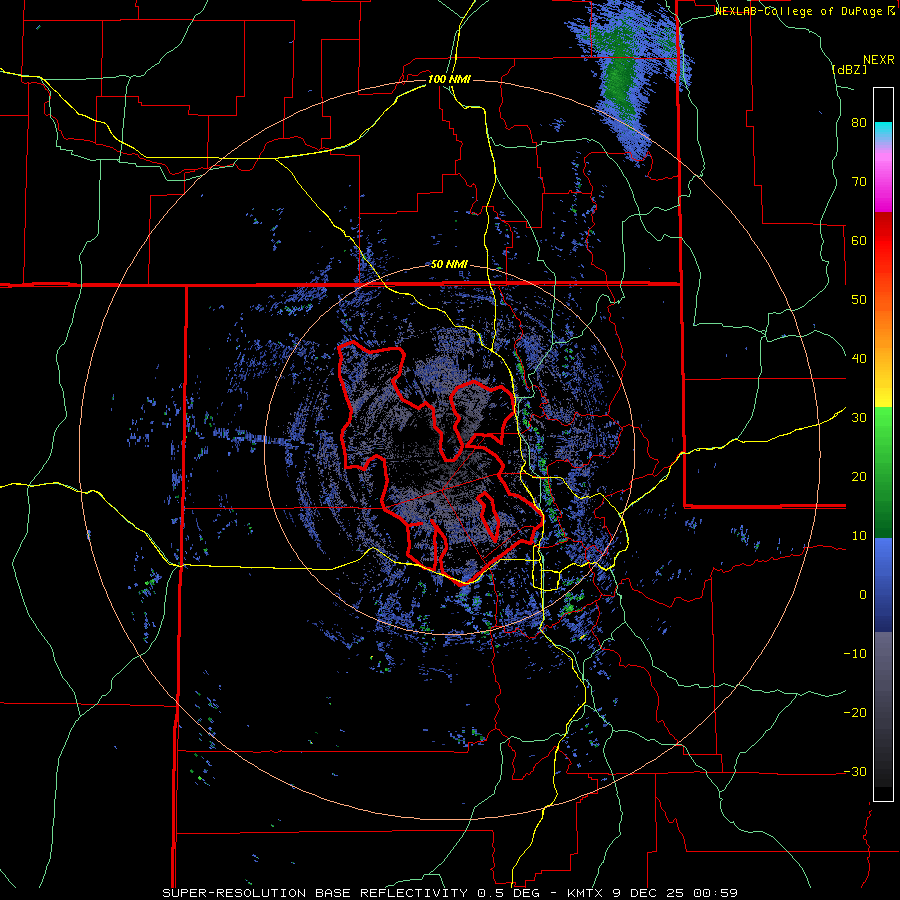
Task: Click the -10 dBZ scale value
Action: click(x=855, y=654)
